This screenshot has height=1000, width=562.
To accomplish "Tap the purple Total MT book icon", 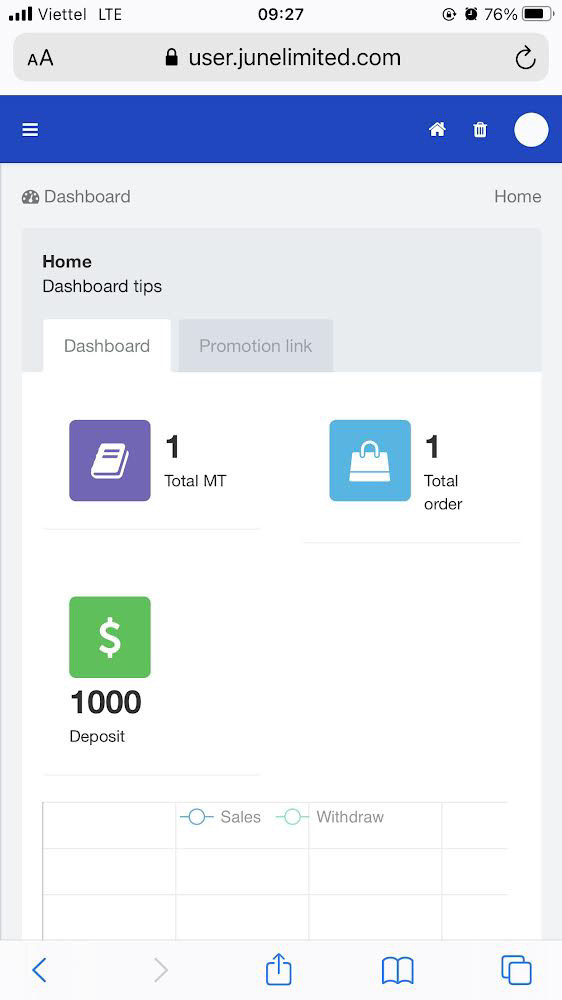I will (x=110, y=460).
